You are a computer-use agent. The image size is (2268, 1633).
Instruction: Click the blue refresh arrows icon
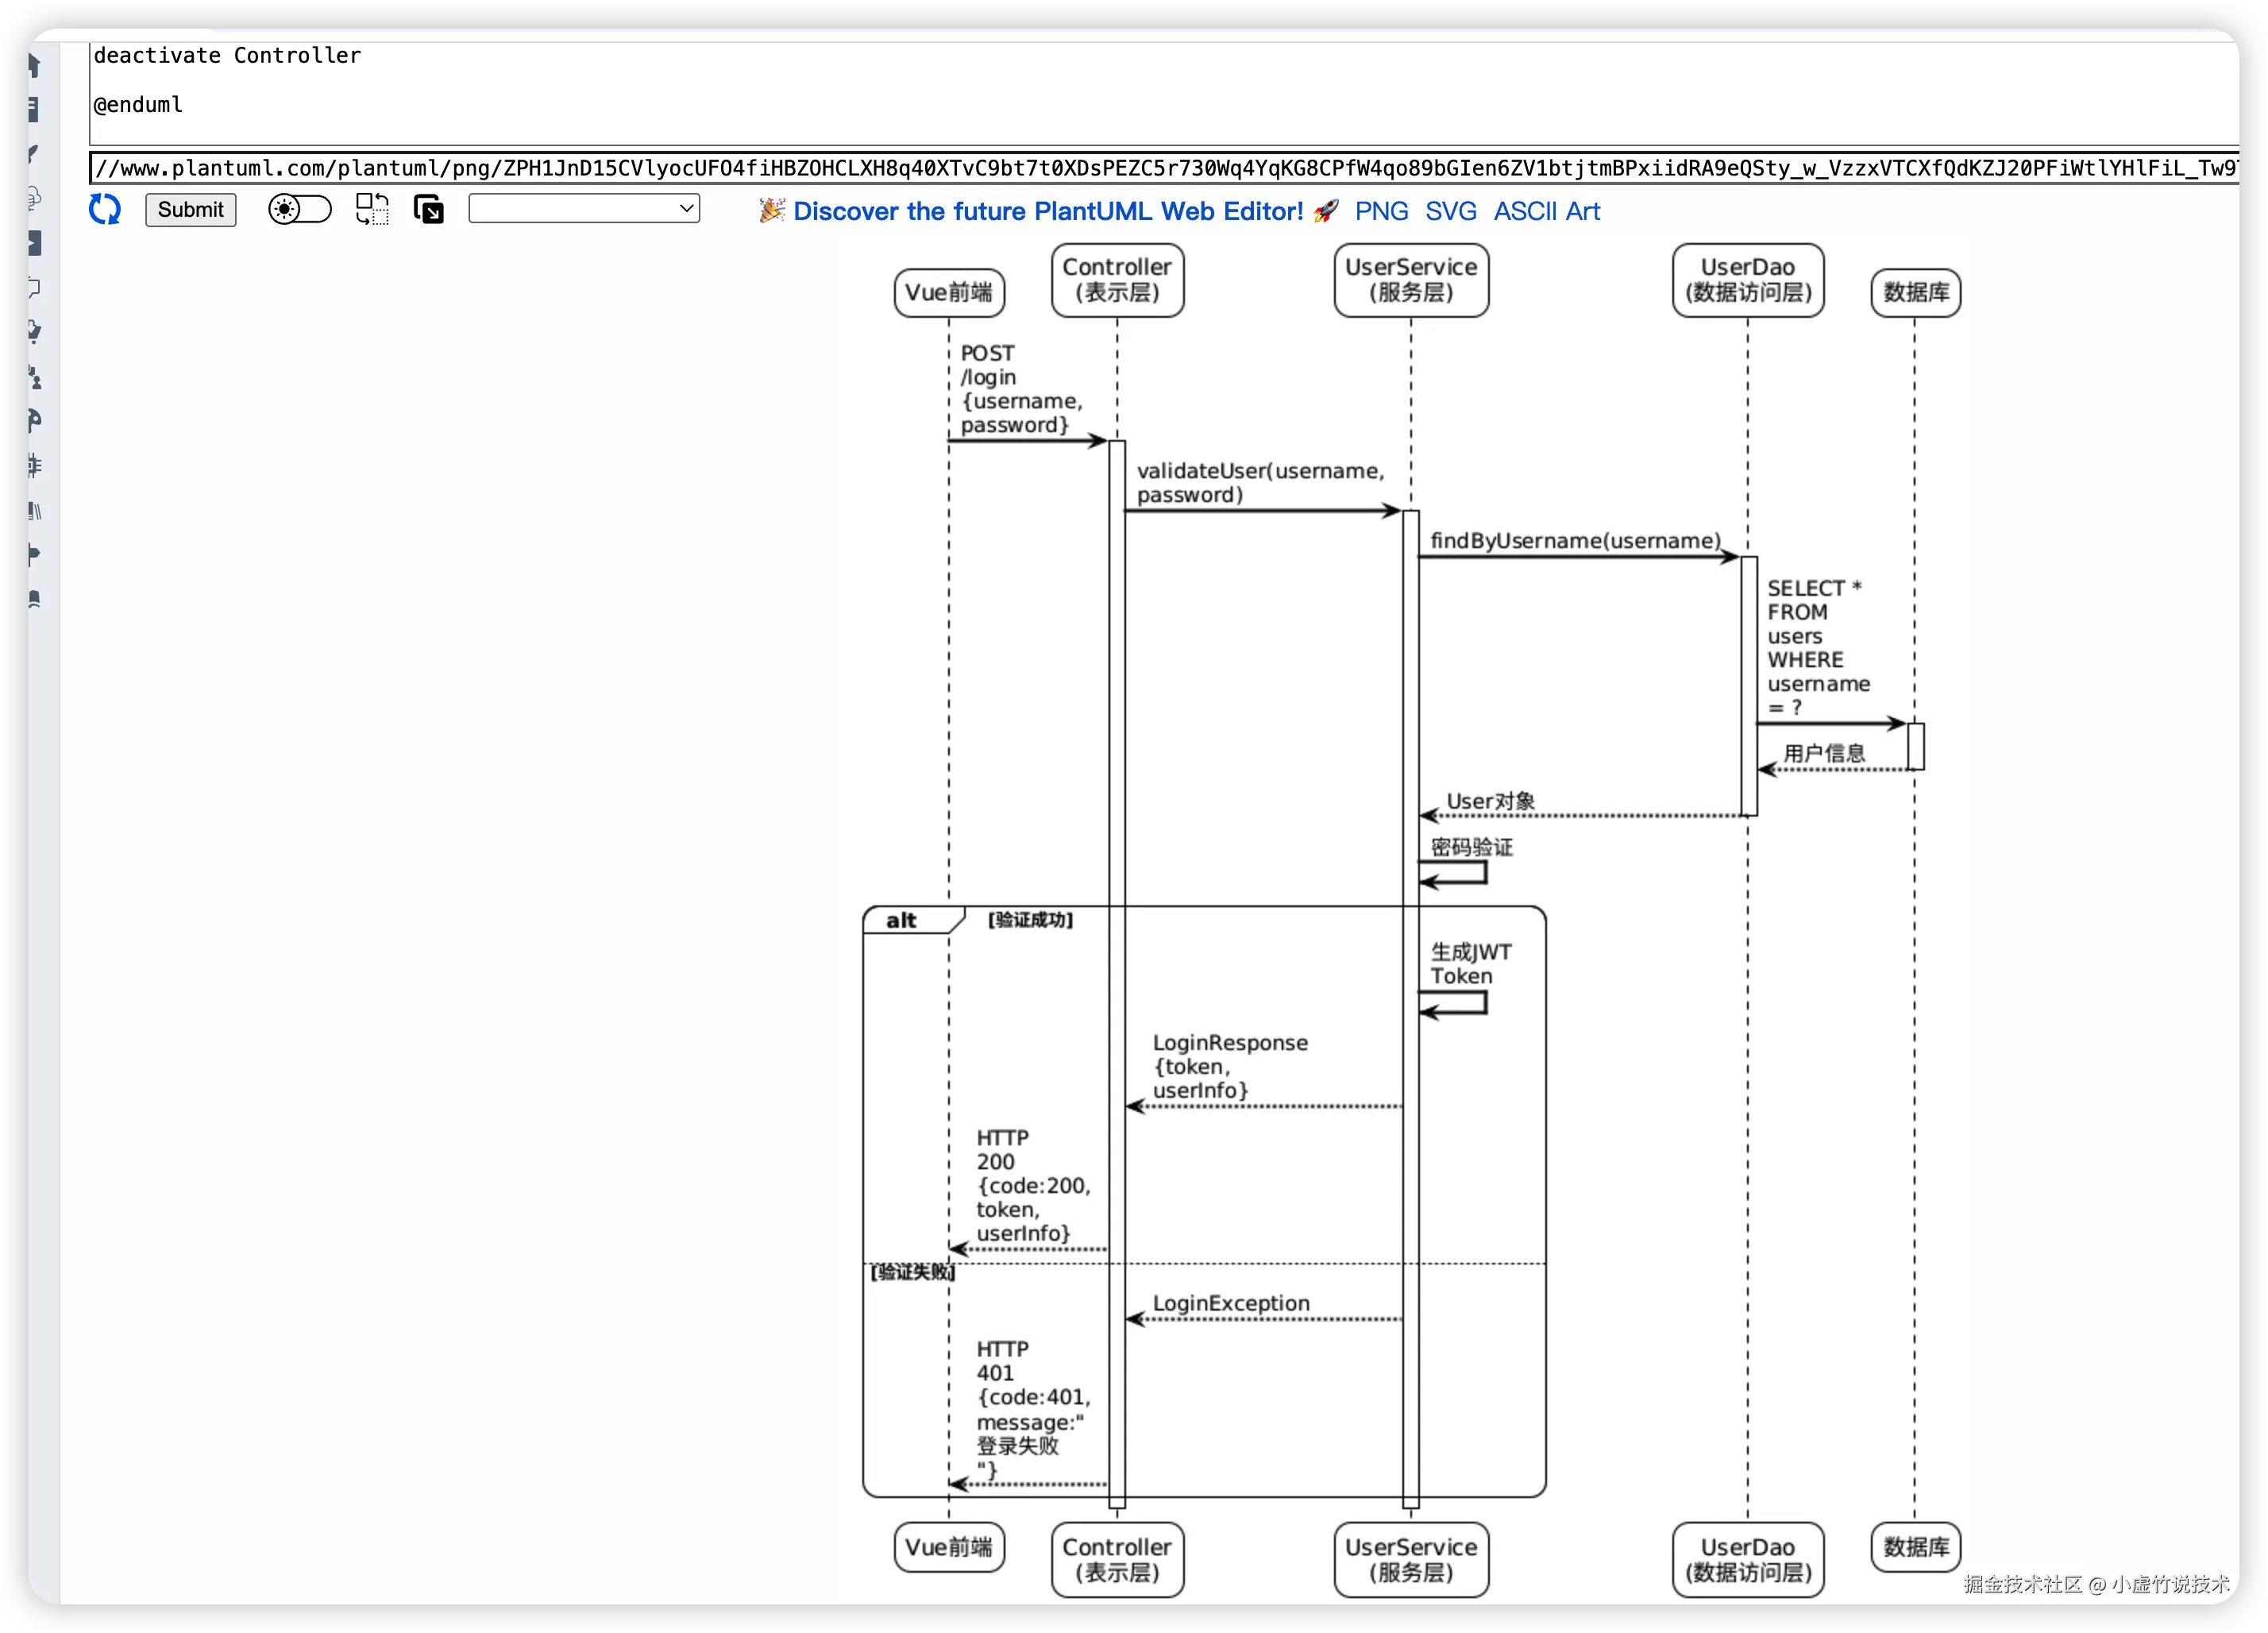(105, 210)
